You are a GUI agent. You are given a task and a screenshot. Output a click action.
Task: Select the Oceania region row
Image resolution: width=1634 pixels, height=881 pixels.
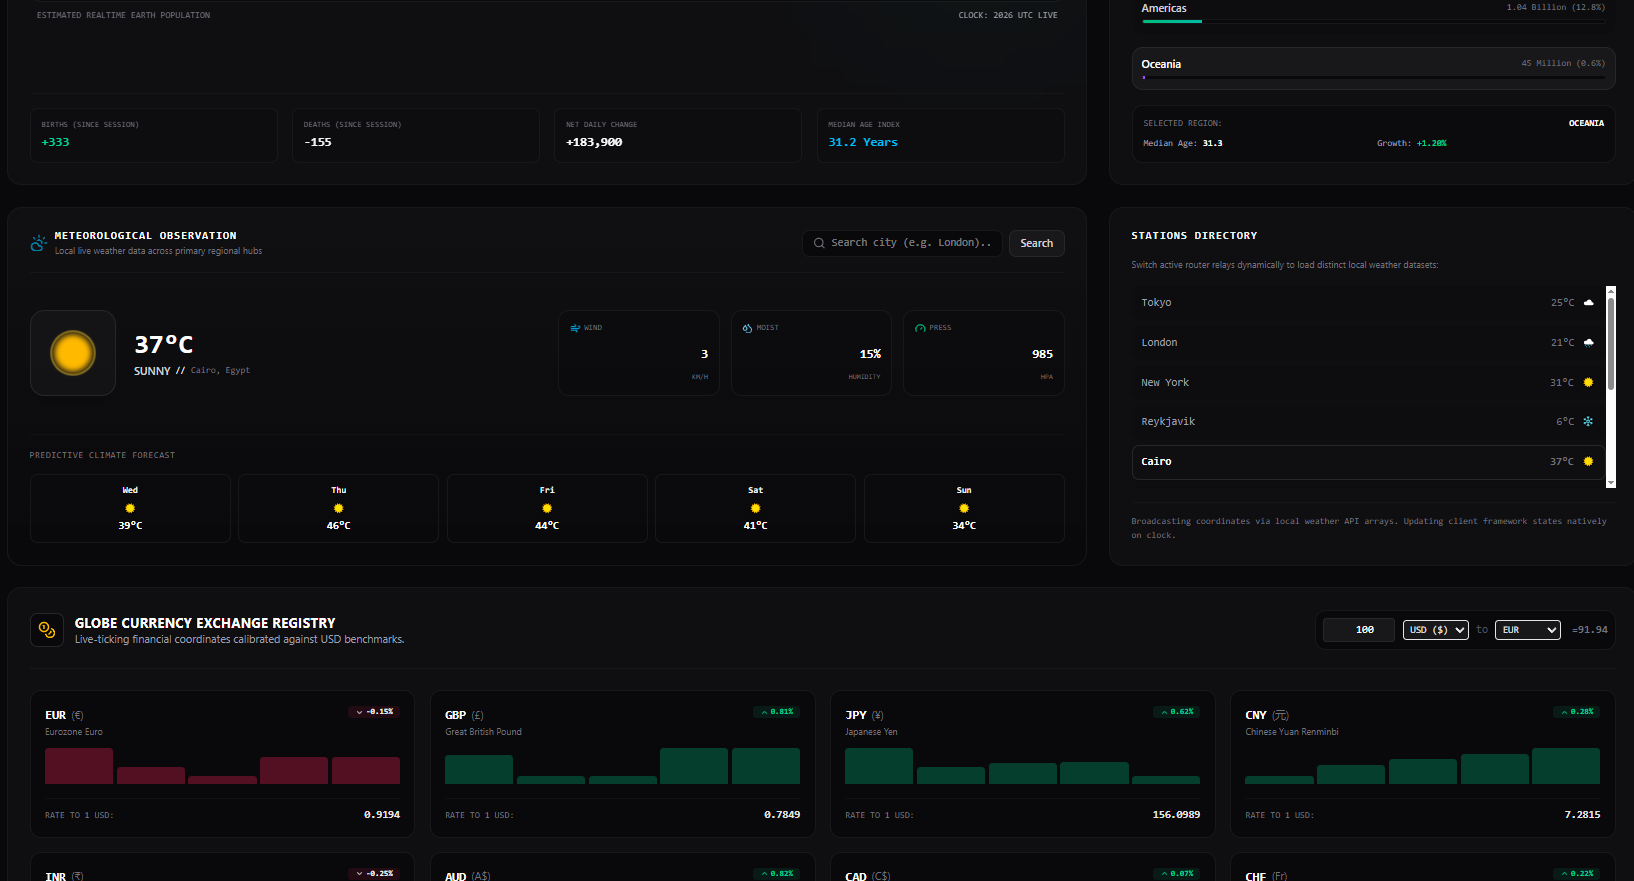[x=1373, y=68]
